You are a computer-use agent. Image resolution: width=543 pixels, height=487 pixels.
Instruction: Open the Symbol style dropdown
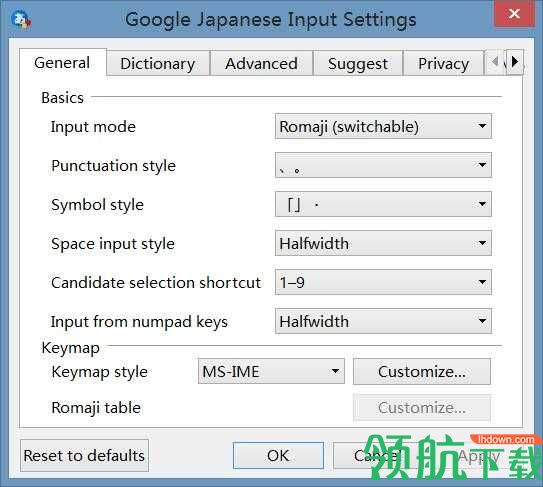pos(383,204)
